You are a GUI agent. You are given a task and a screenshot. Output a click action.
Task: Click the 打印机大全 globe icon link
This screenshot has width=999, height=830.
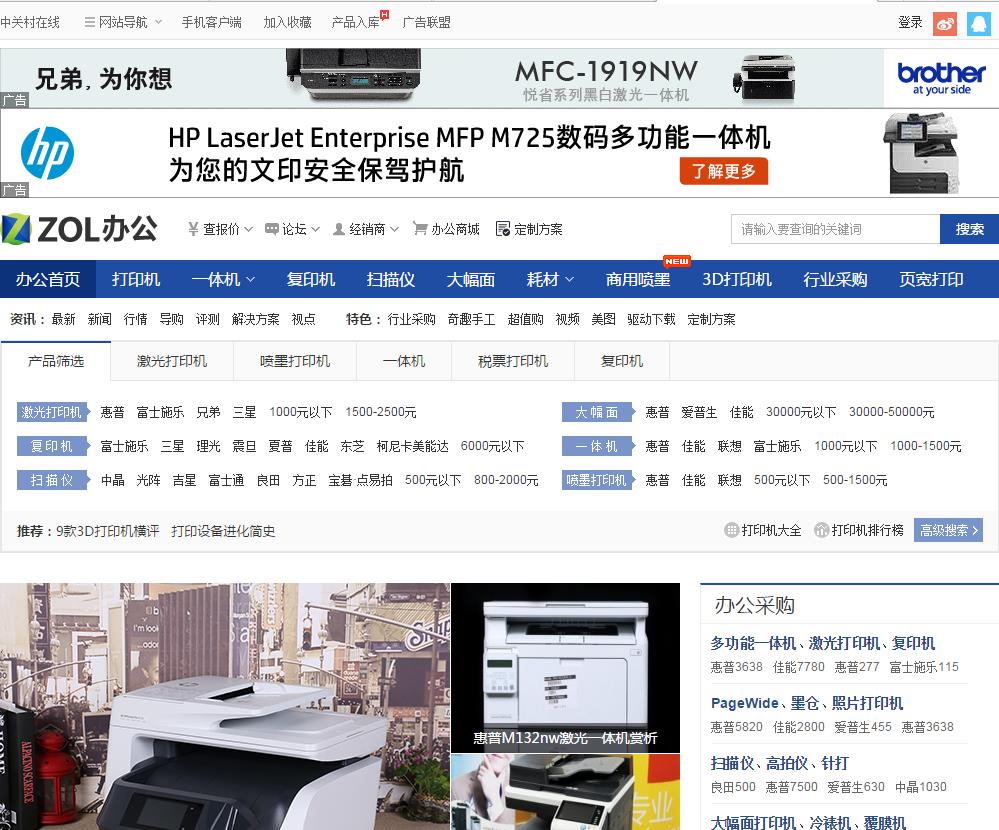click(763, 530)
